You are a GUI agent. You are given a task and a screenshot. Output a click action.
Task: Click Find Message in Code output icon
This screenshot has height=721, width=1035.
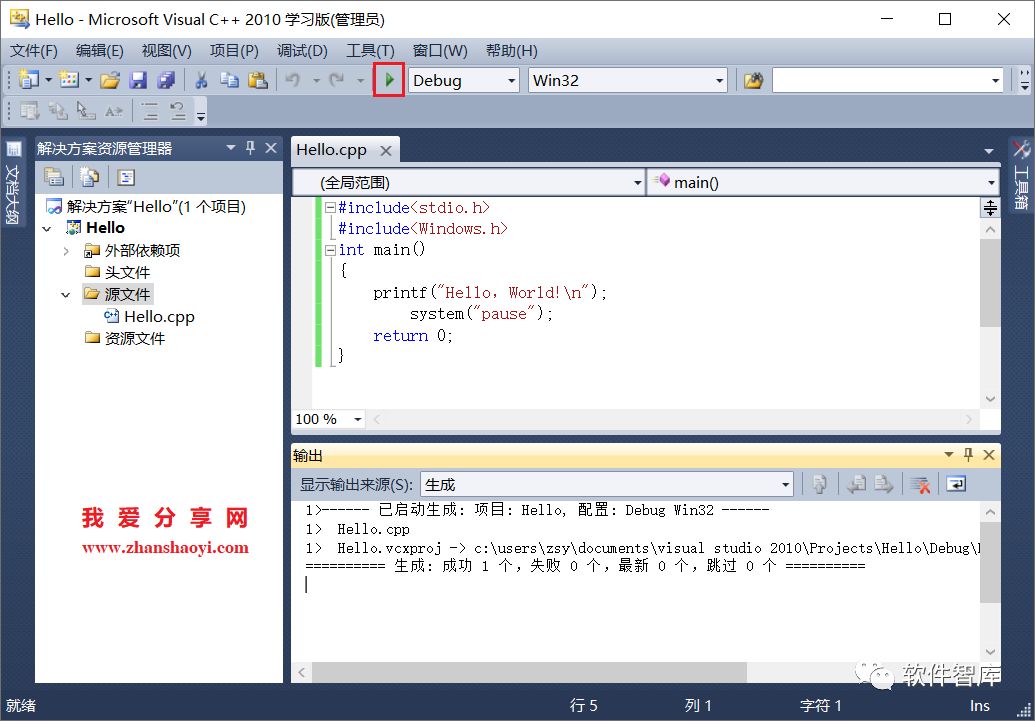tap(820, 485)
